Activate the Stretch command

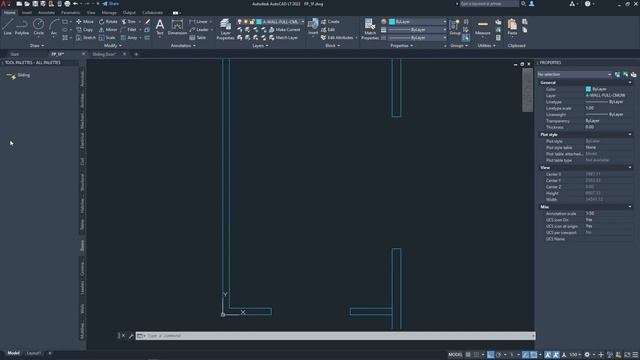coord(86,38)
